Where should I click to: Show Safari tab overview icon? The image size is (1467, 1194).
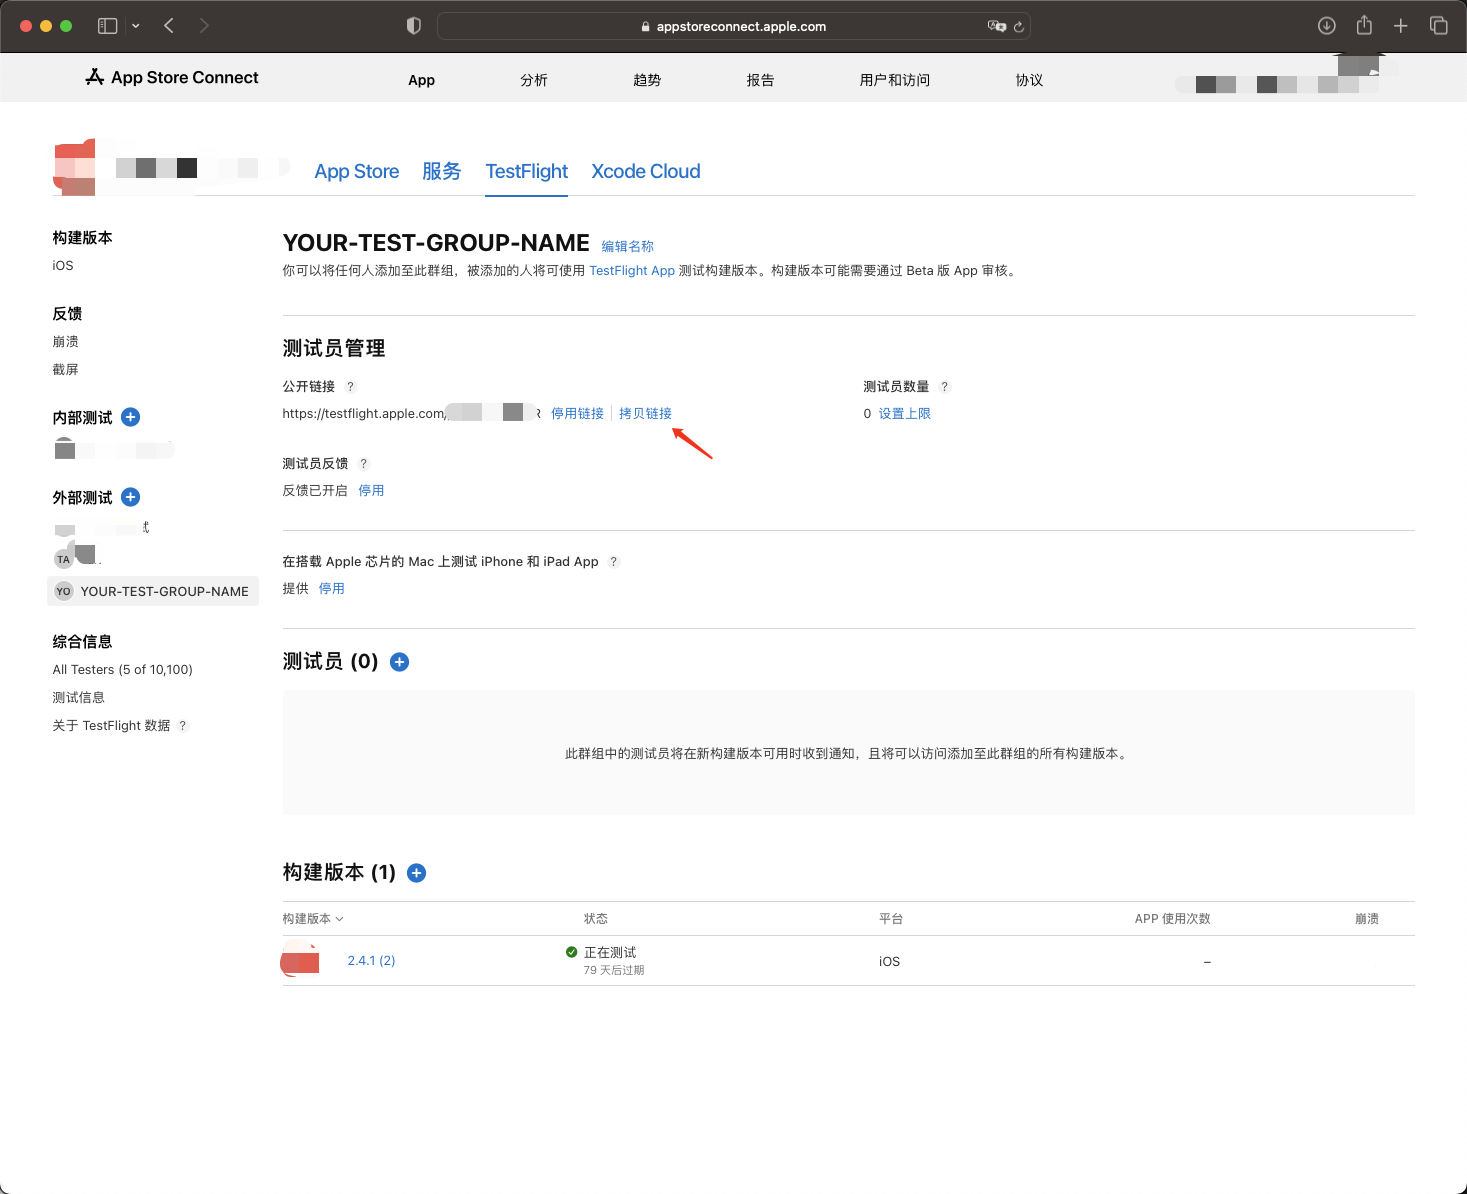[x=1438, y=26]
